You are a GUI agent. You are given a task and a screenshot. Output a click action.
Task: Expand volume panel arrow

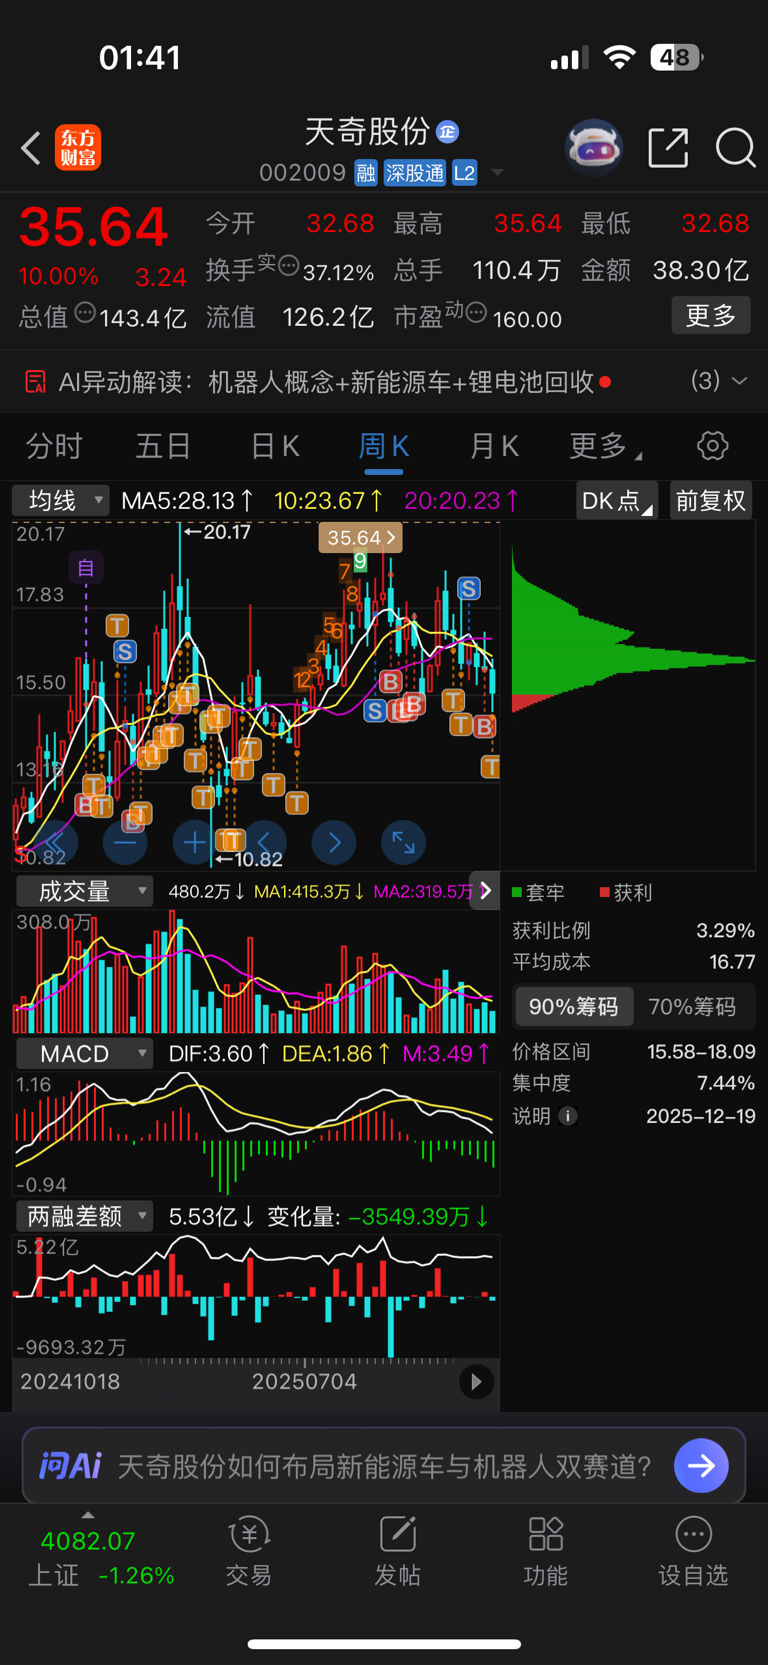(x=485, y=890)
